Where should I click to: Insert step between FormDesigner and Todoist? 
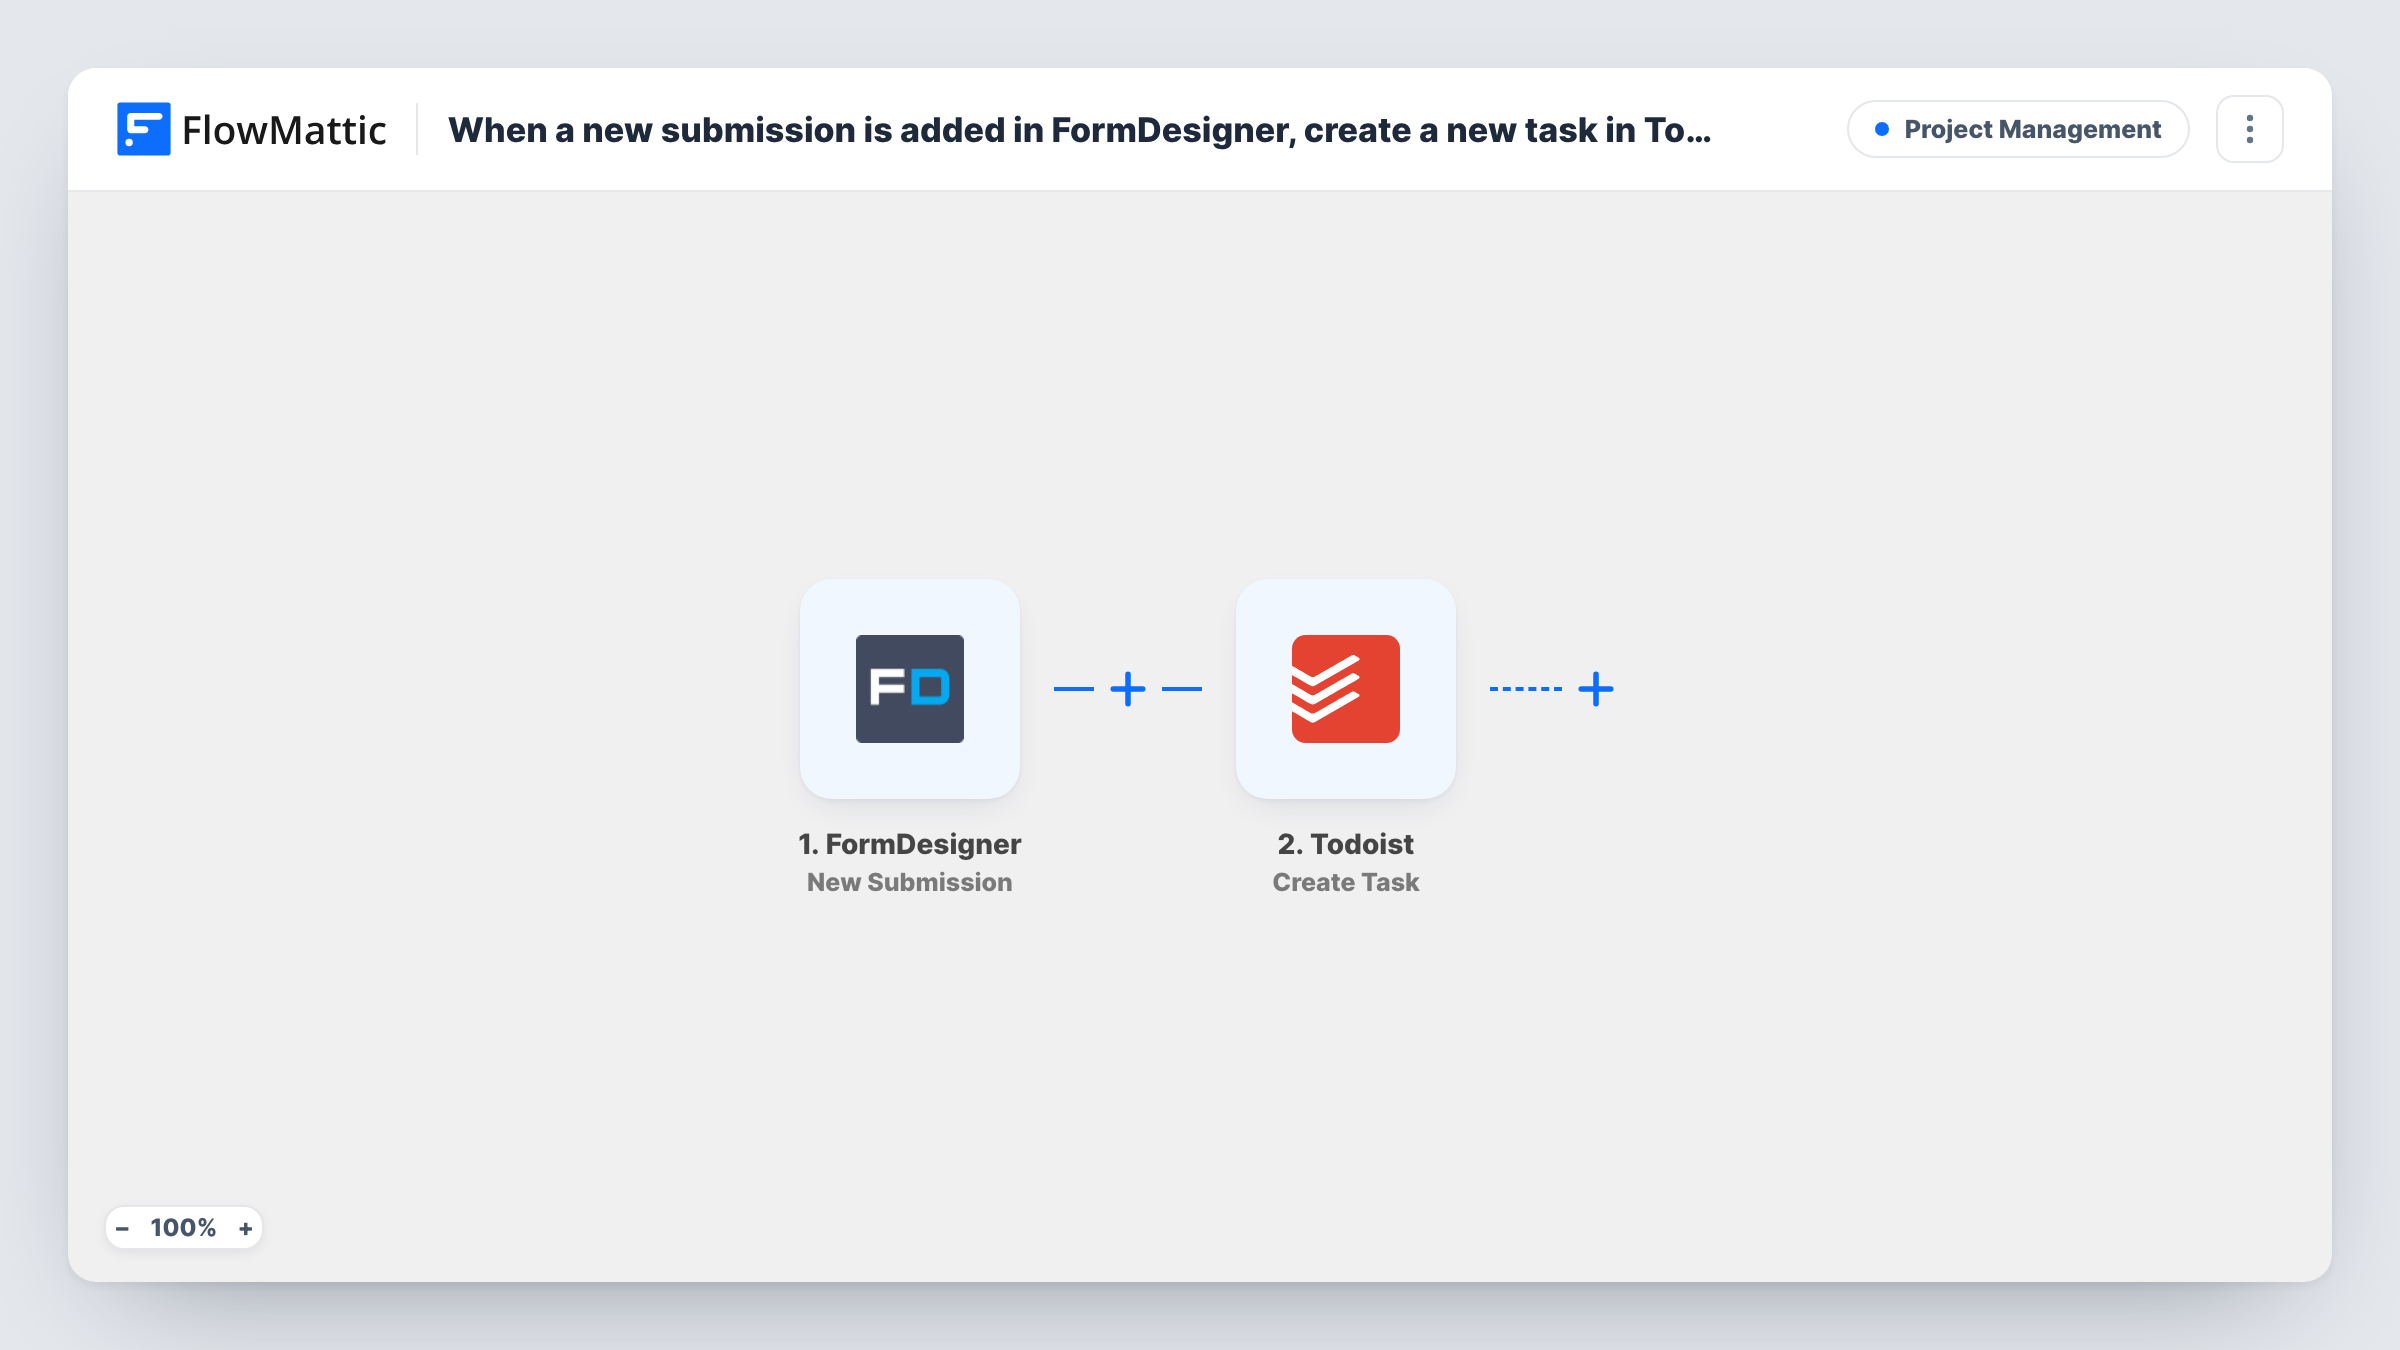pos(1128,689)
